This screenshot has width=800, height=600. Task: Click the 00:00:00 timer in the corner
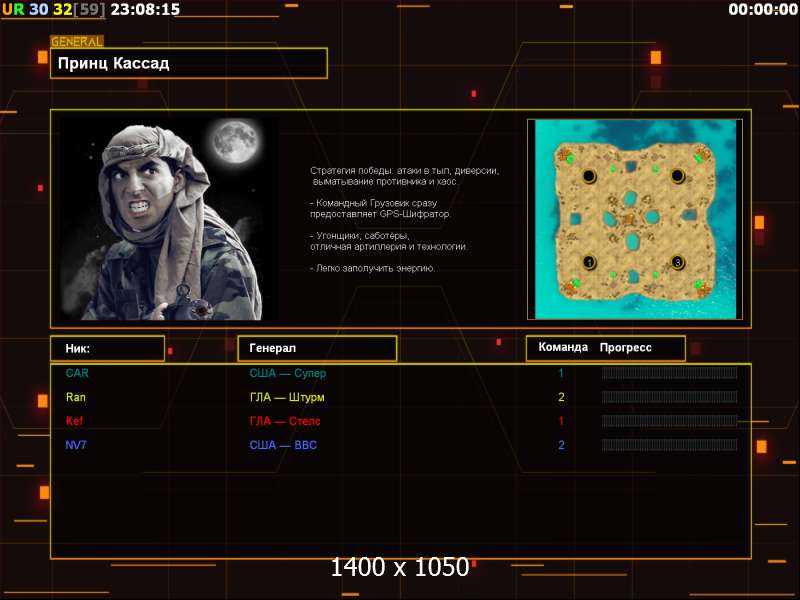click(x=763, y=9)
